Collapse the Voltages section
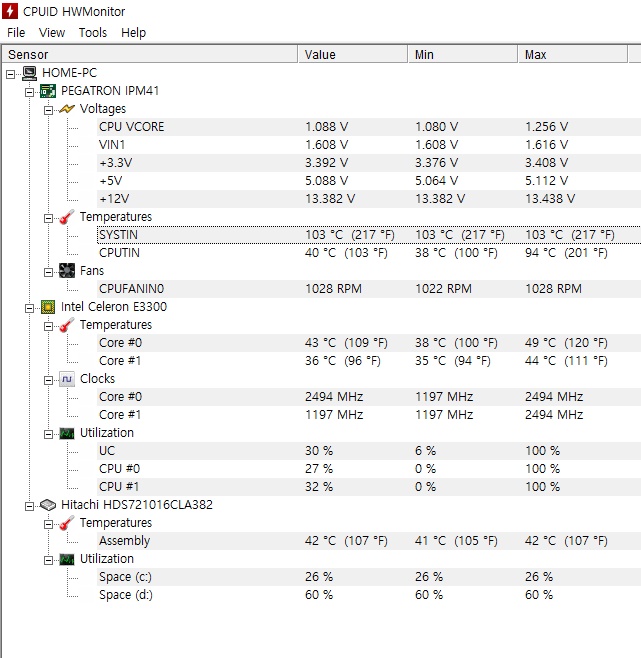Screen dimensions: 641x658 tap(49, 110)
